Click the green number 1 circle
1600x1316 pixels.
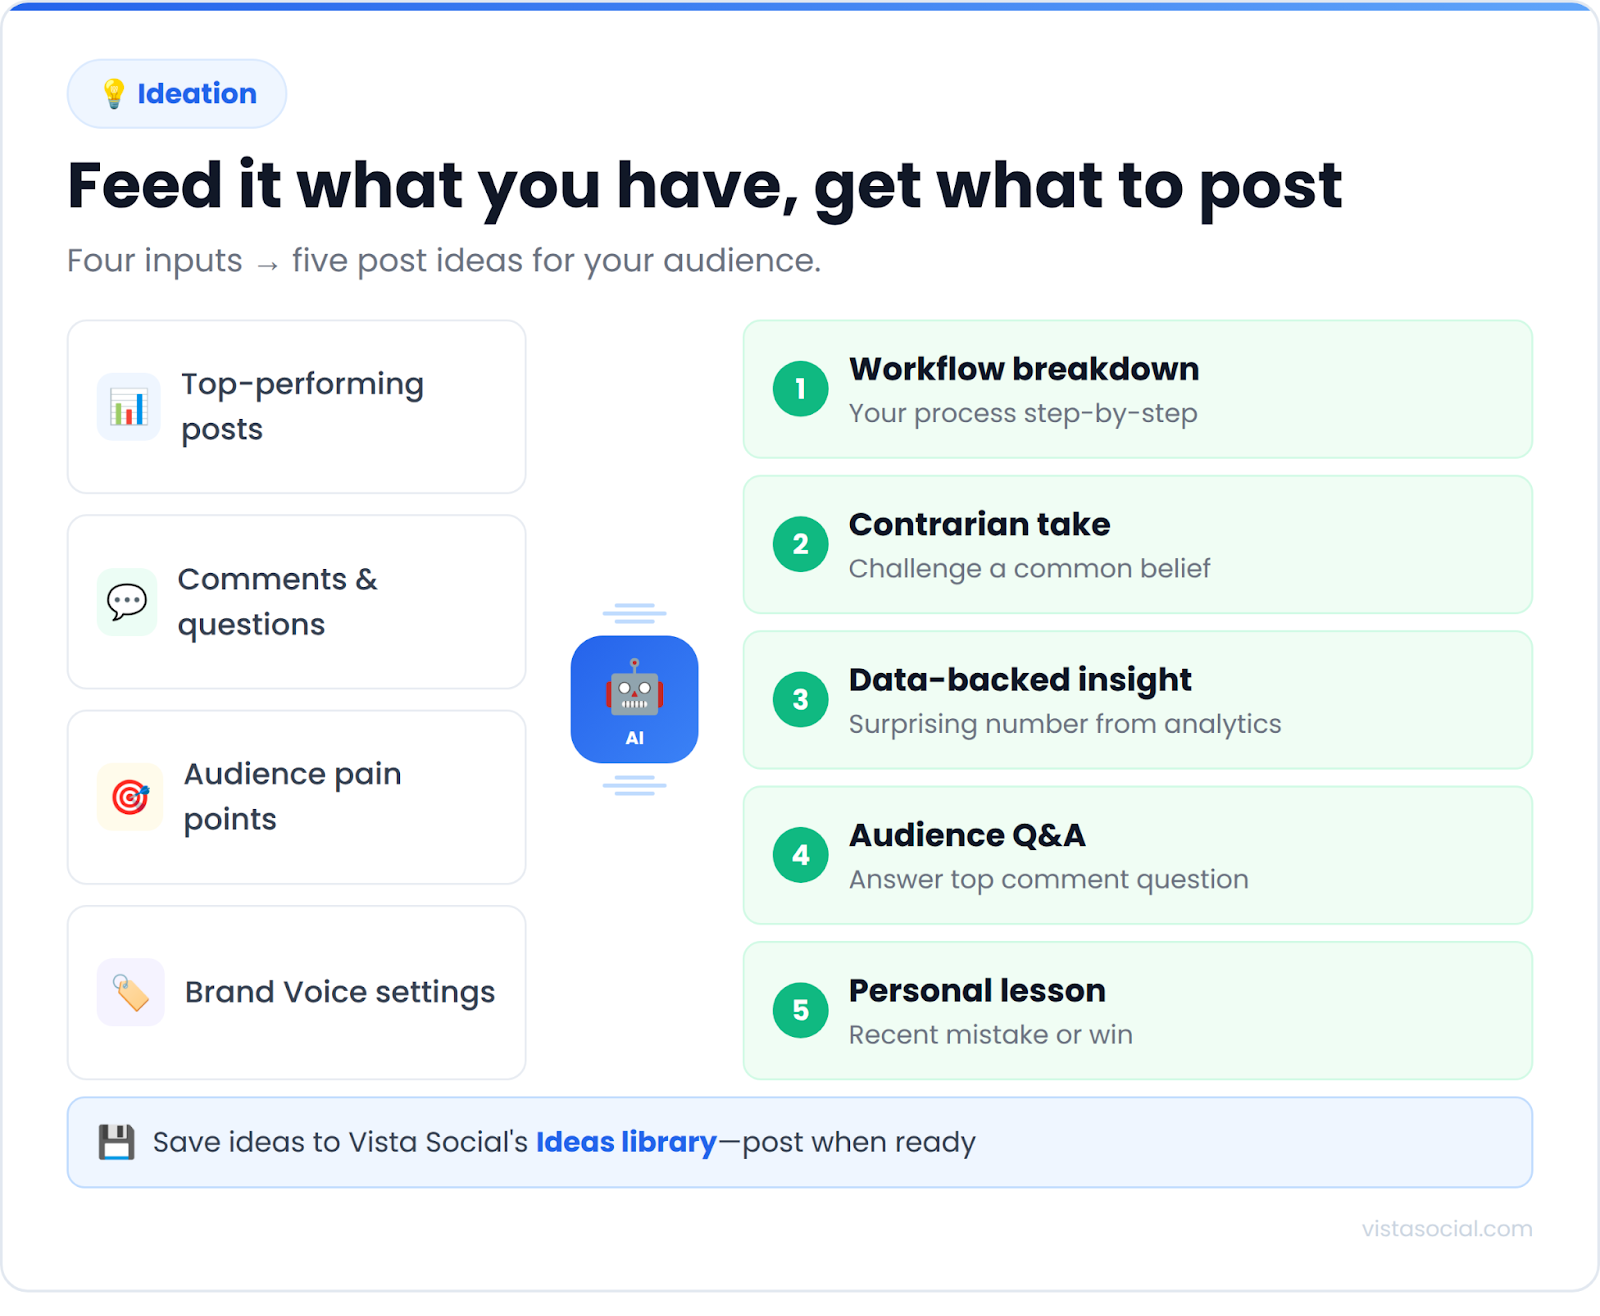pyautogui.click(x=800, y=389)
